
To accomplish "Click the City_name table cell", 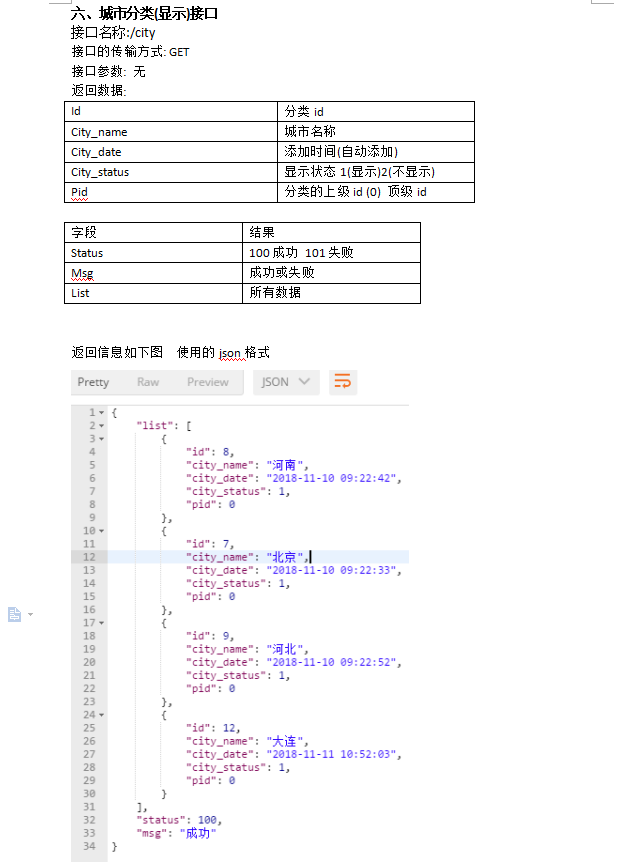I will pos(171,132).
